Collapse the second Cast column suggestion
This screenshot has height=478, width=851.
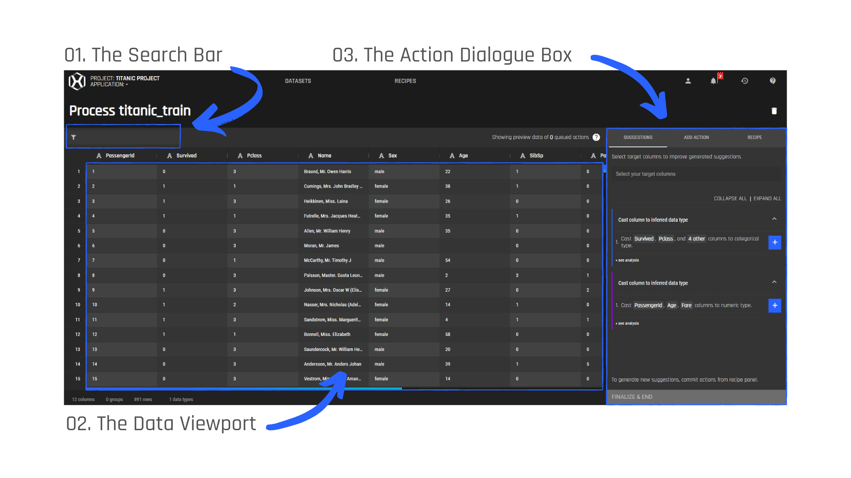[x=774, y=282]
